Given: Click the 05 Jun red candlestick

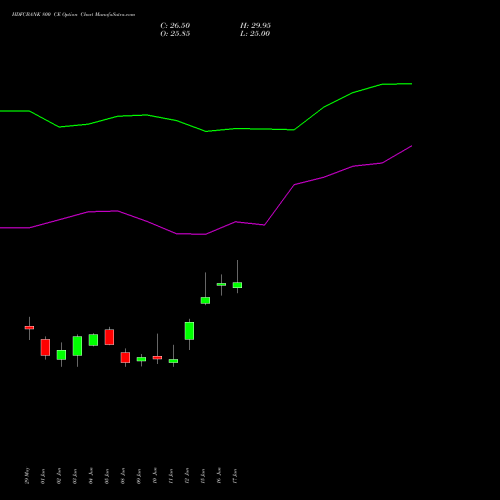Looking at the screenshot, I should pos(109,337).
